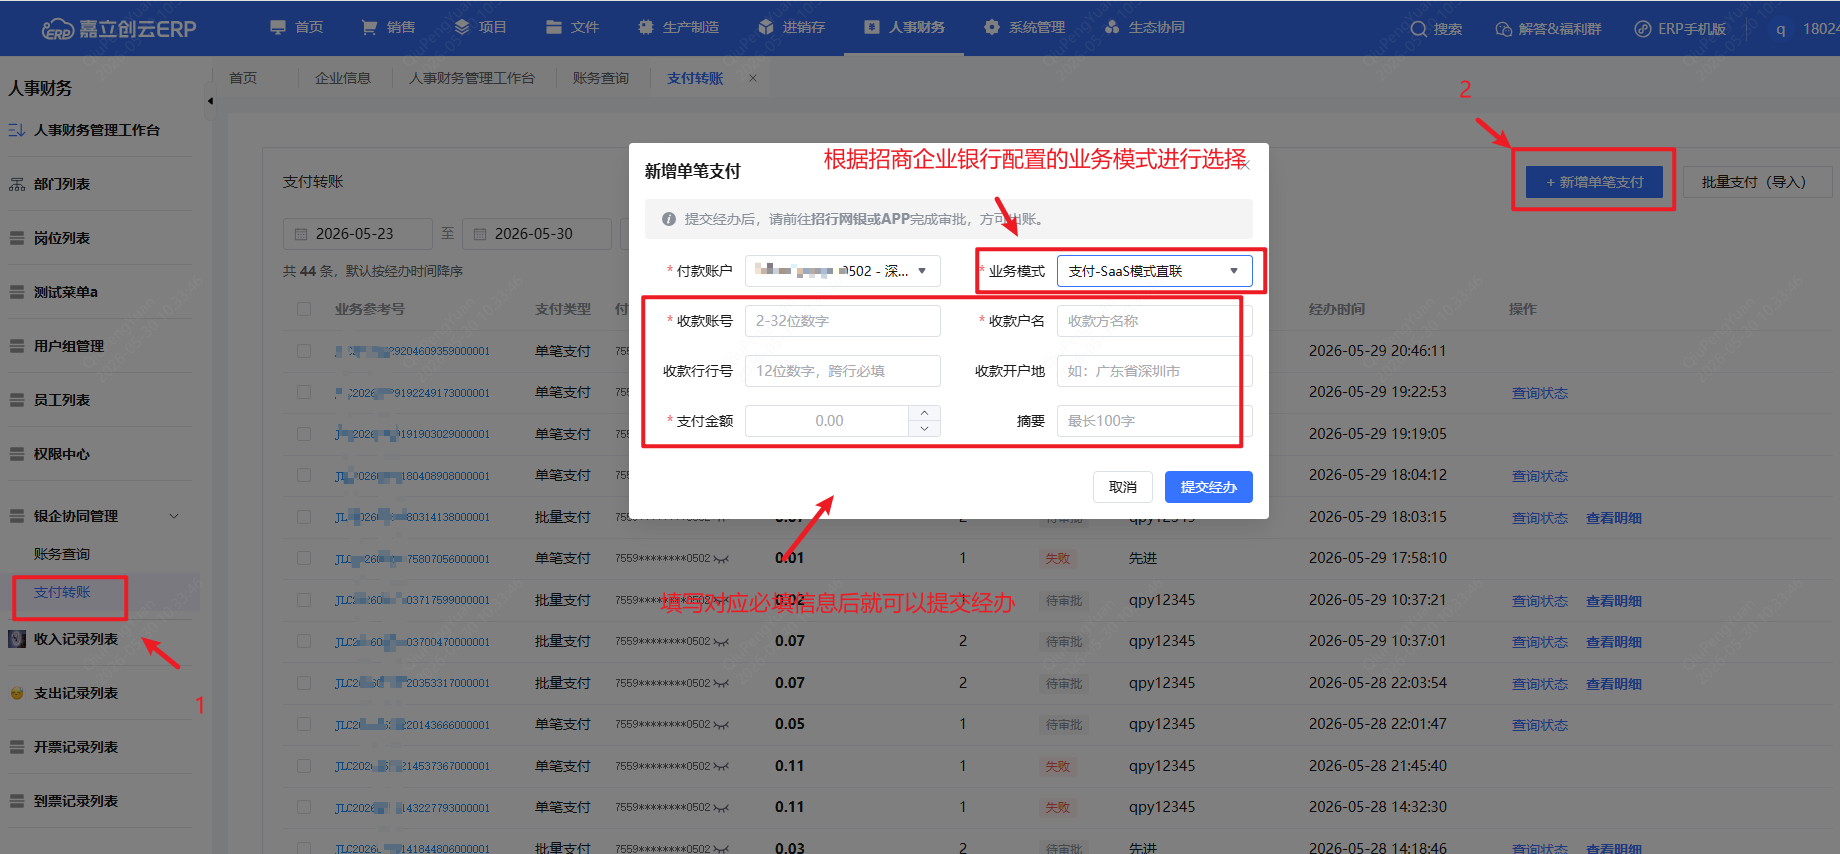Open the 首页 top navigation menu
The image size is (1840, 854).
click(x=297, y=27)
